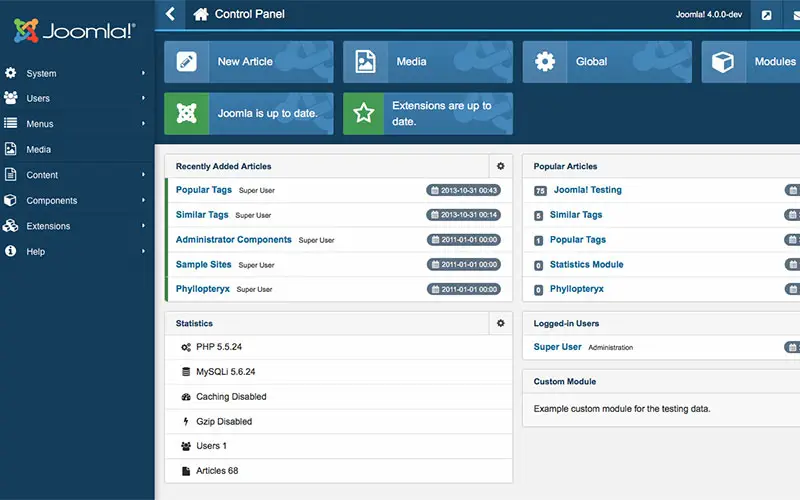Click the Help info icon in sidebar
Screen dimensions: 800x500
pyautogui.click(x=11, y=251)
